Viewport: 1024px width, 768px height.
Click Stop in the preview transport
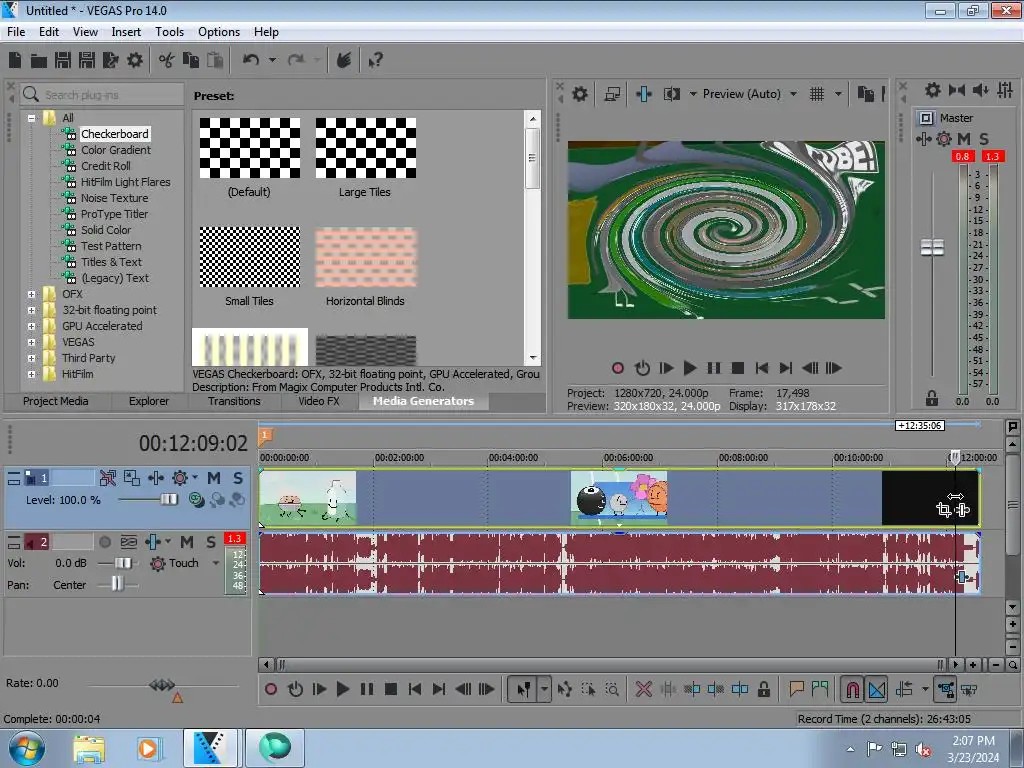pos(738,368)
